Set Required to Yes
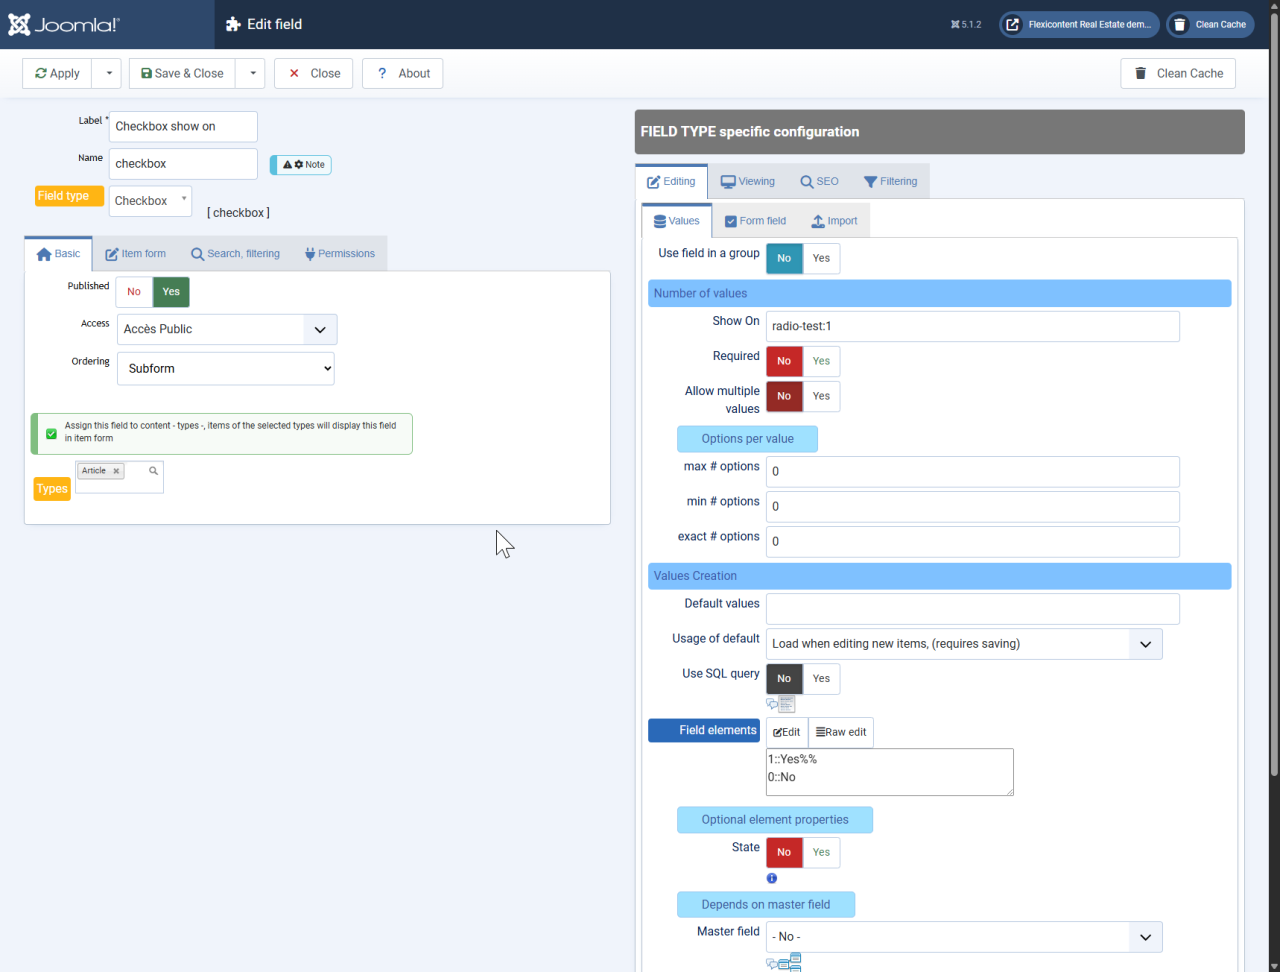Image resolution: width=1280 pixels, height=972 pixels. [821, 361]
